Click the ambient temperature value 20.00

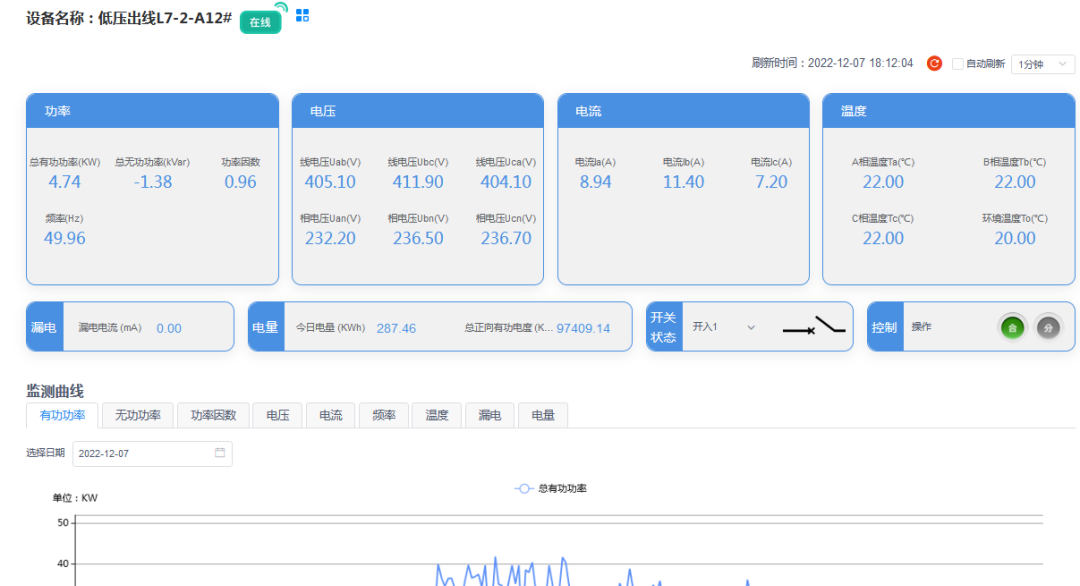[x=1015, y=238]
